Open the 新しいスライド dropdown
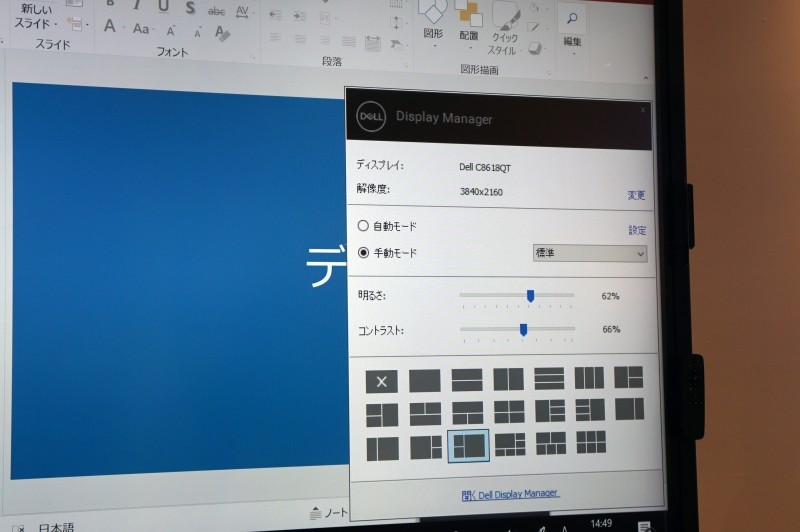This screenshot has height=532, width=800. tap(35, 16)
